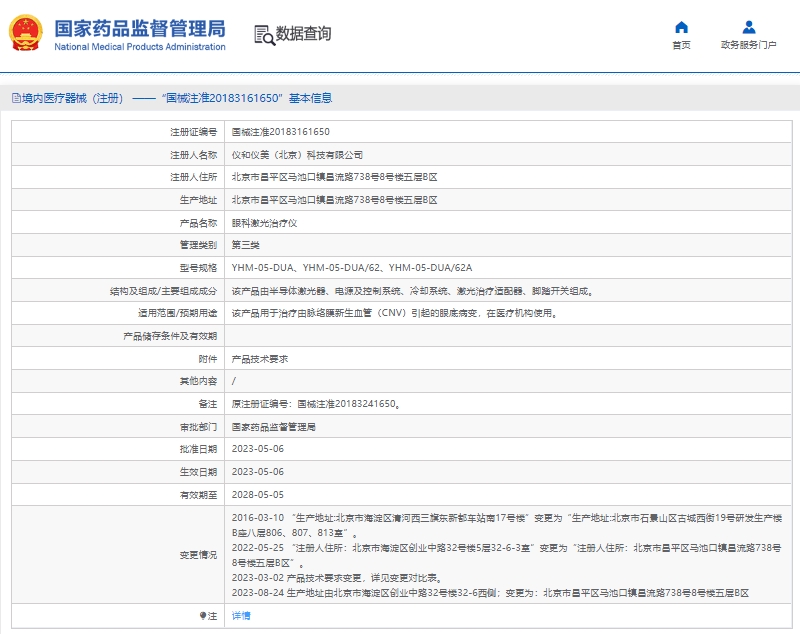Click the 政务服务门户 person icon
The image size is (800, 634).
coord(748,27)
